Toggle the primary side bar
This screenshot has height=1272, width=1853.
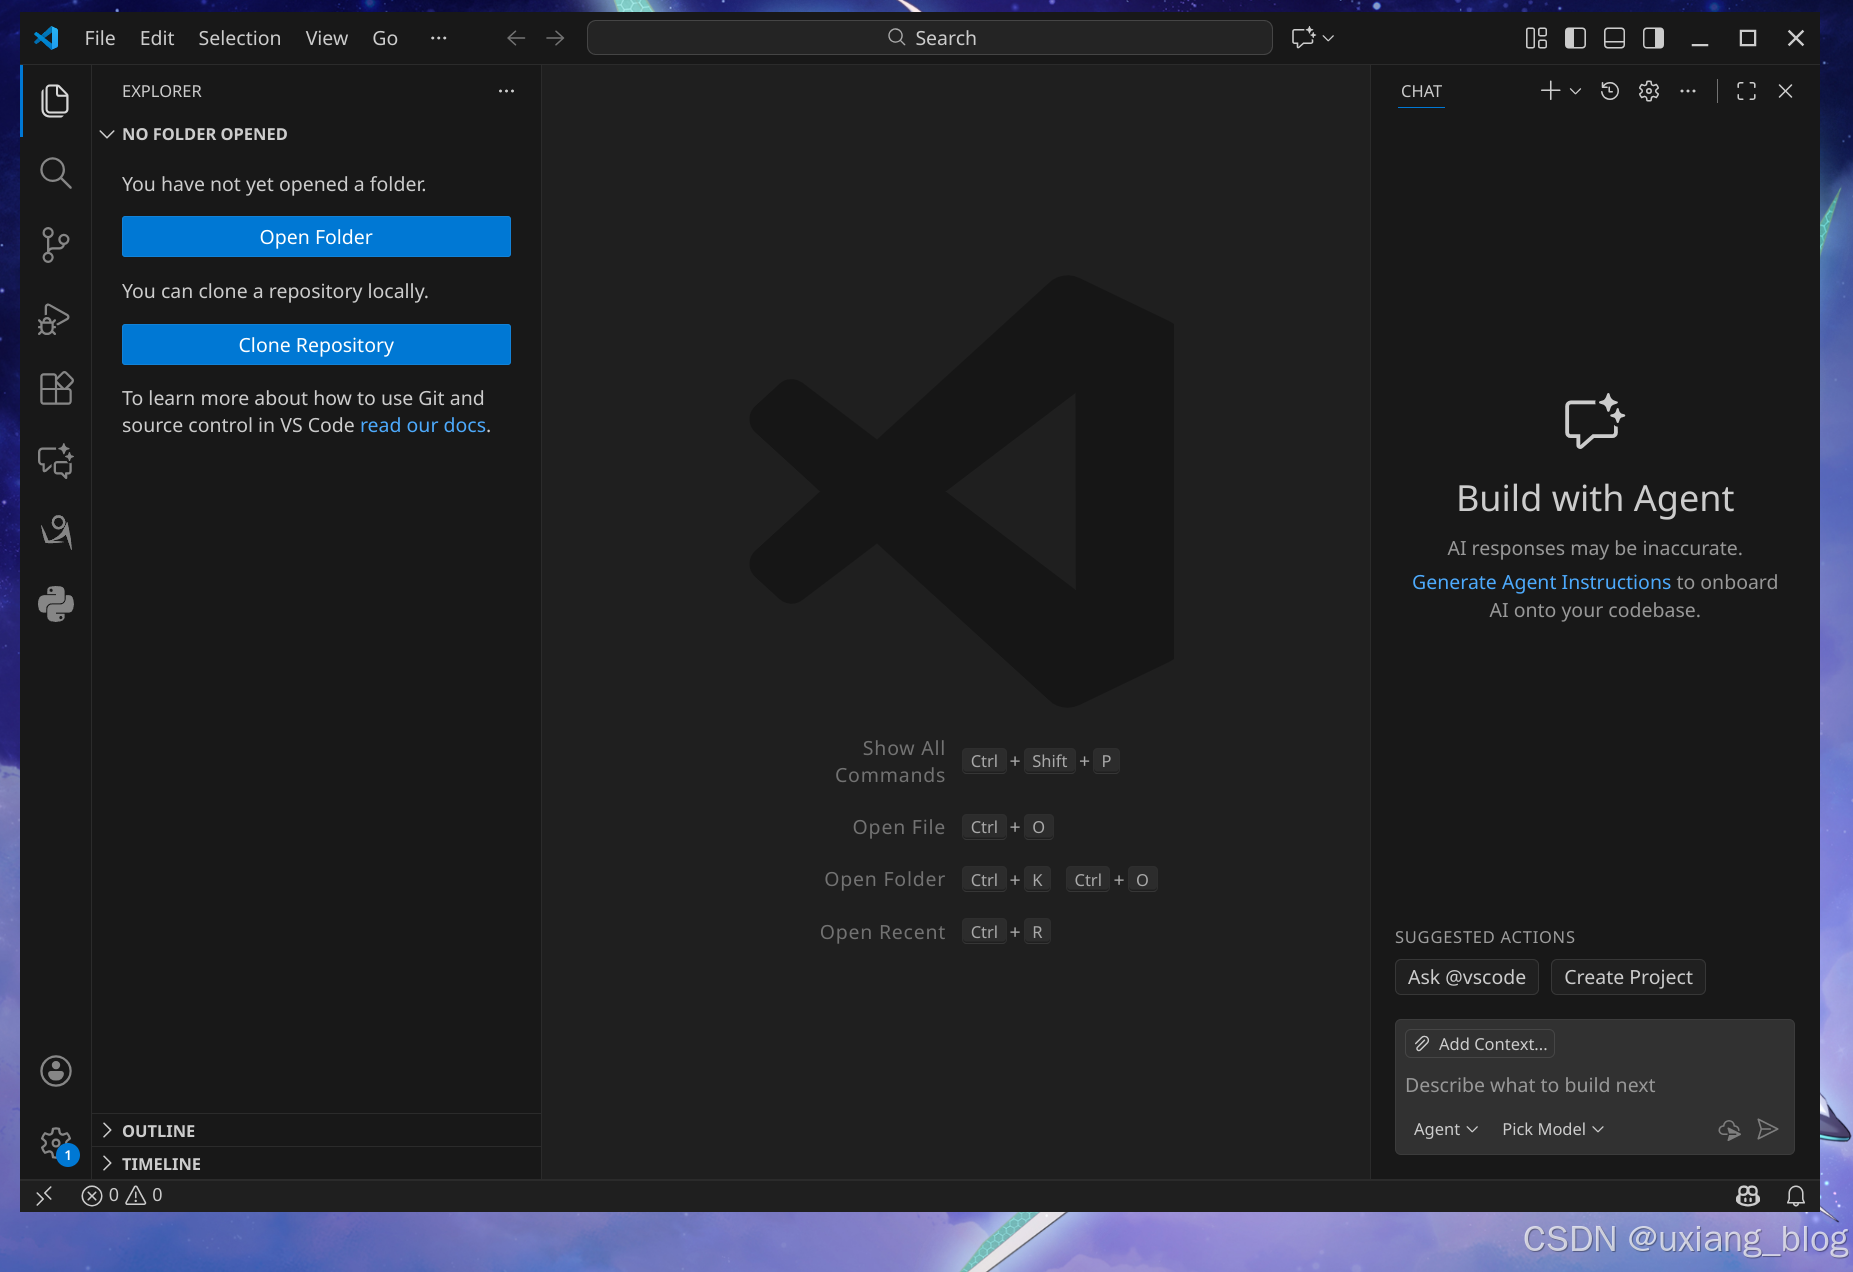tap(1575, 38)
